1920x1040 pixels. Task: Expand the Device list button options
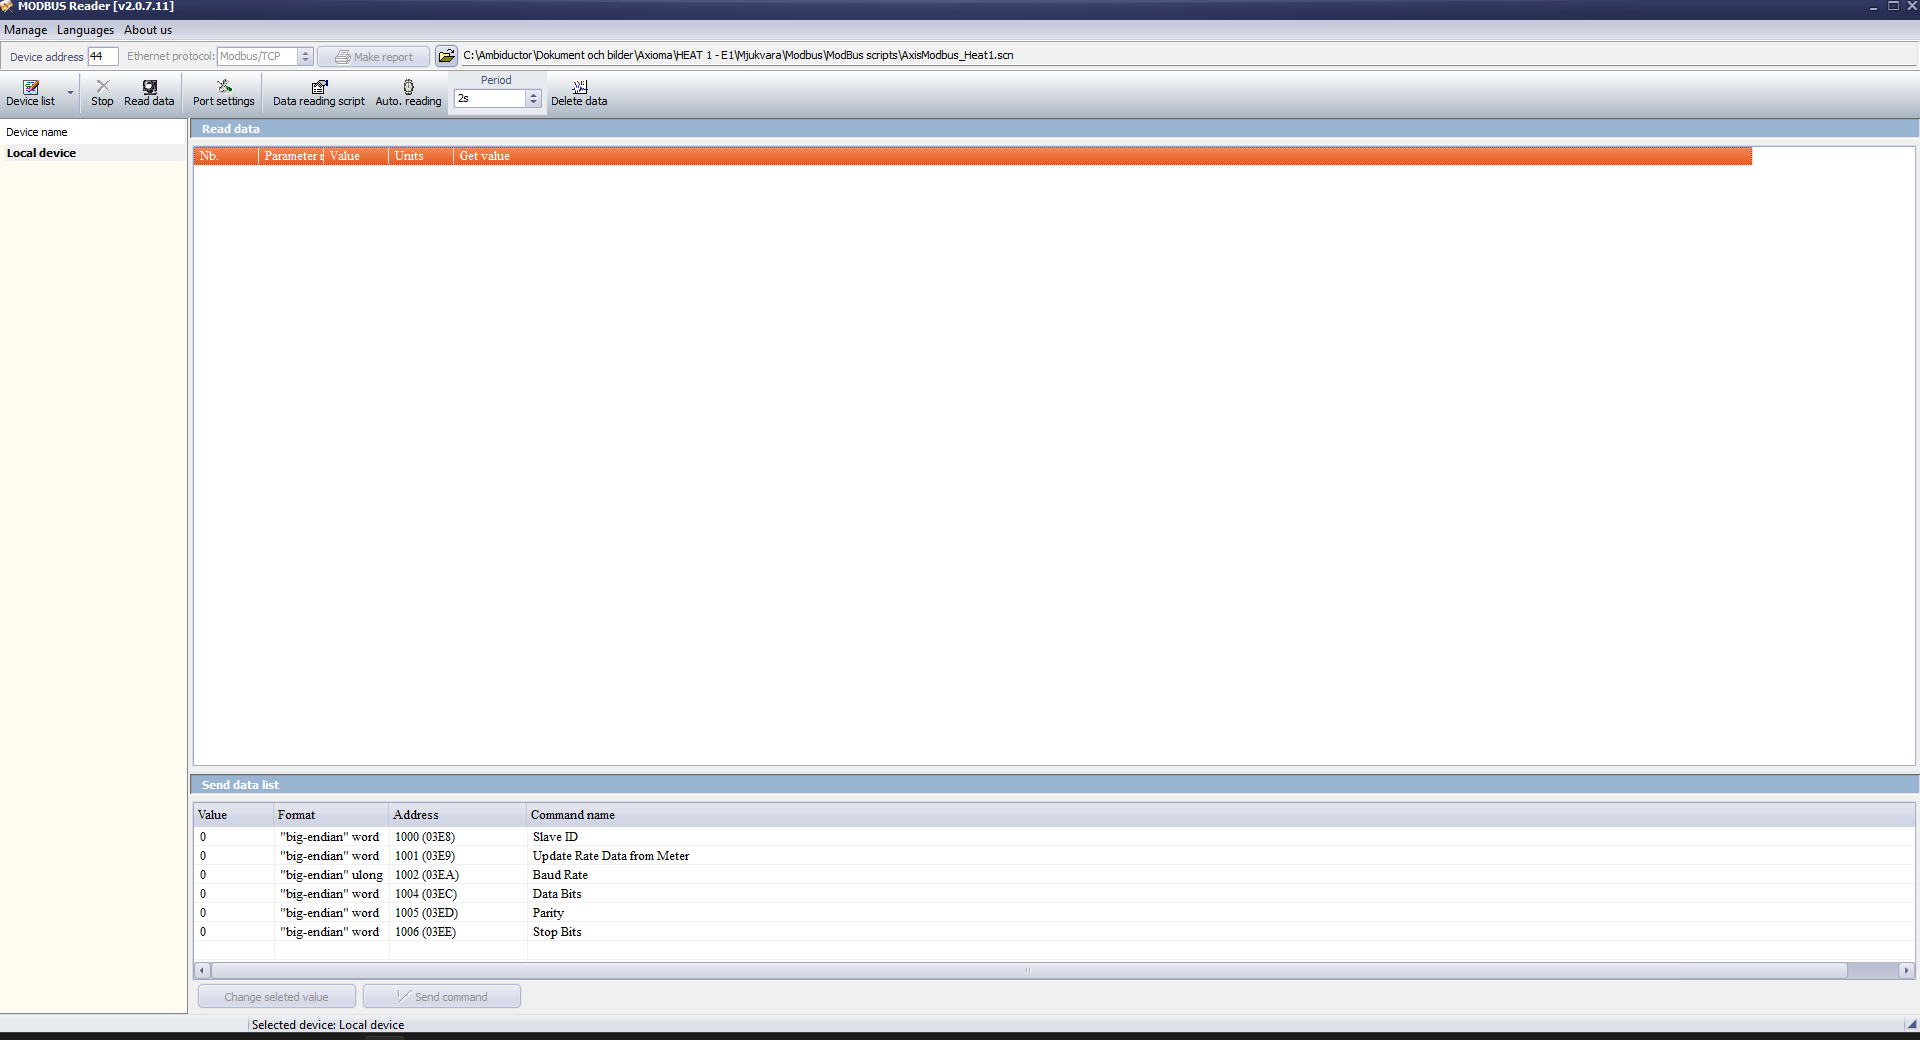pos(69,93)
